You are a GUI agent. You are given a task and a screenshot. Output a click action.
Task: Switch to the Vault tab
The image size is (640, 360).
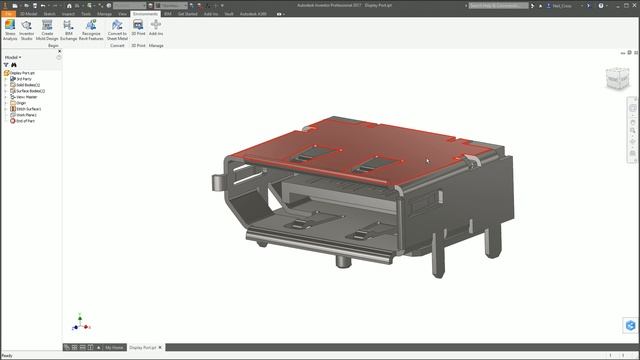pyautogui.click(x=229, y=14)
